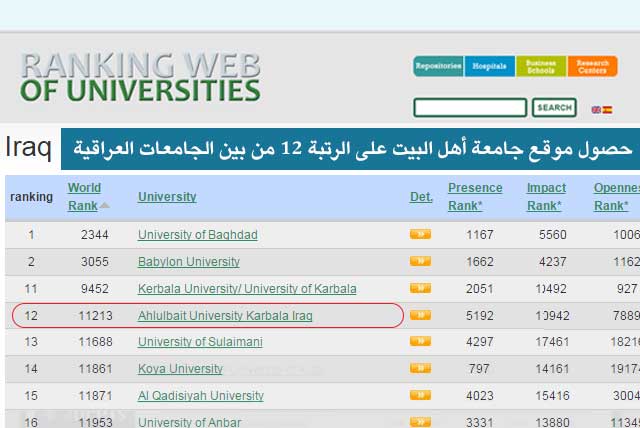
Task: Open details icon for Al Qadisiyah University
Action: point(420,395)
